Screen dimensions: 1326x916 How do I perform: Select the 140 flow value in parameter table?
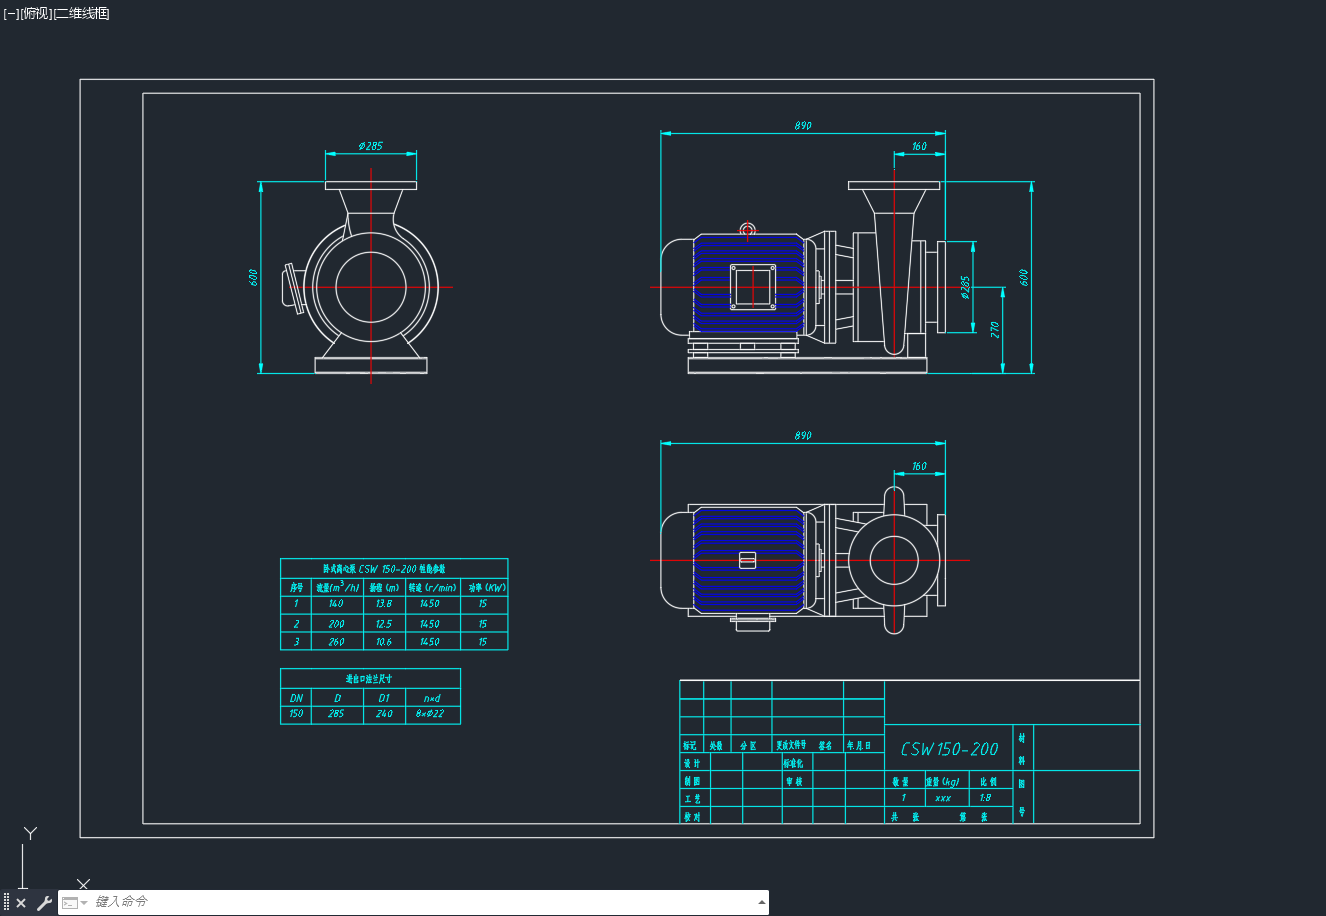pyautogui.click(x=336, y=604)
